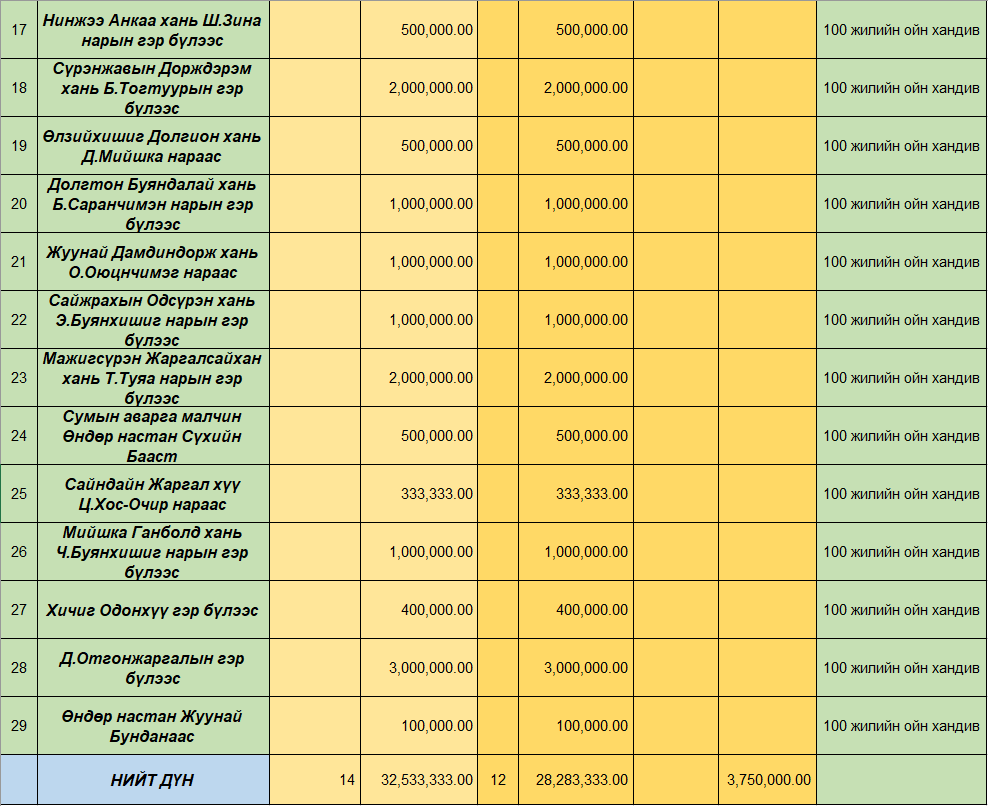
Task: Select count cell 12 in totals row
Action: pyautogui.click(x=498, y=780)
